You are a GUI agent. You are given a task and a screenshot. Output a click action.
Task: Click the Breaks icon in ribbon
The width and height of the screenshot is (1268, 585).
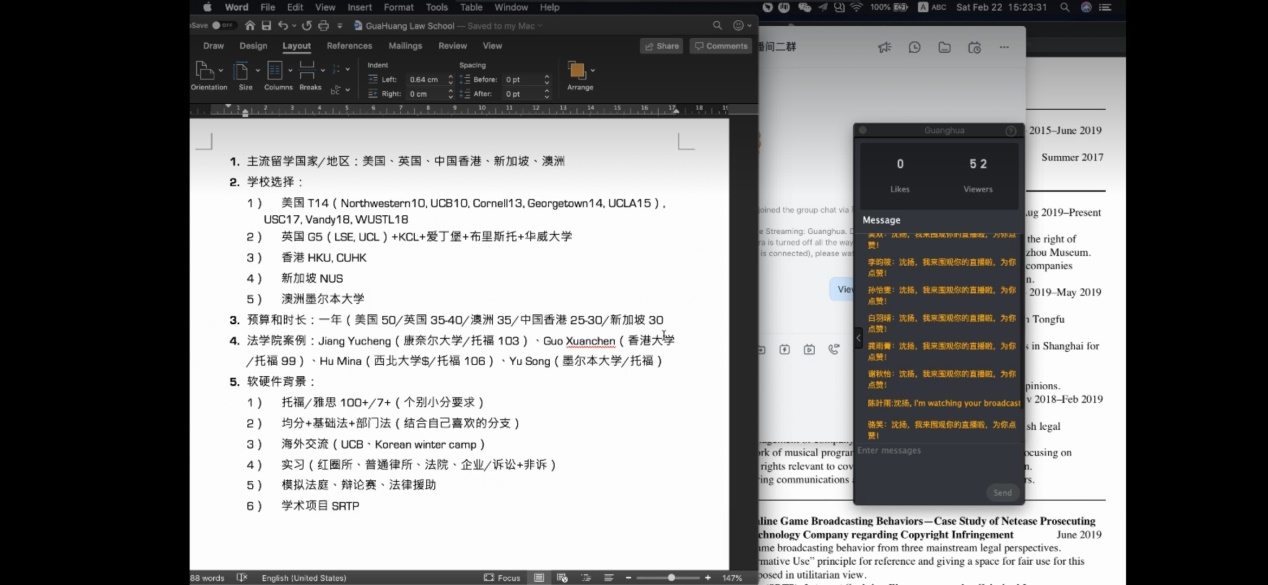tap(308, 72)
